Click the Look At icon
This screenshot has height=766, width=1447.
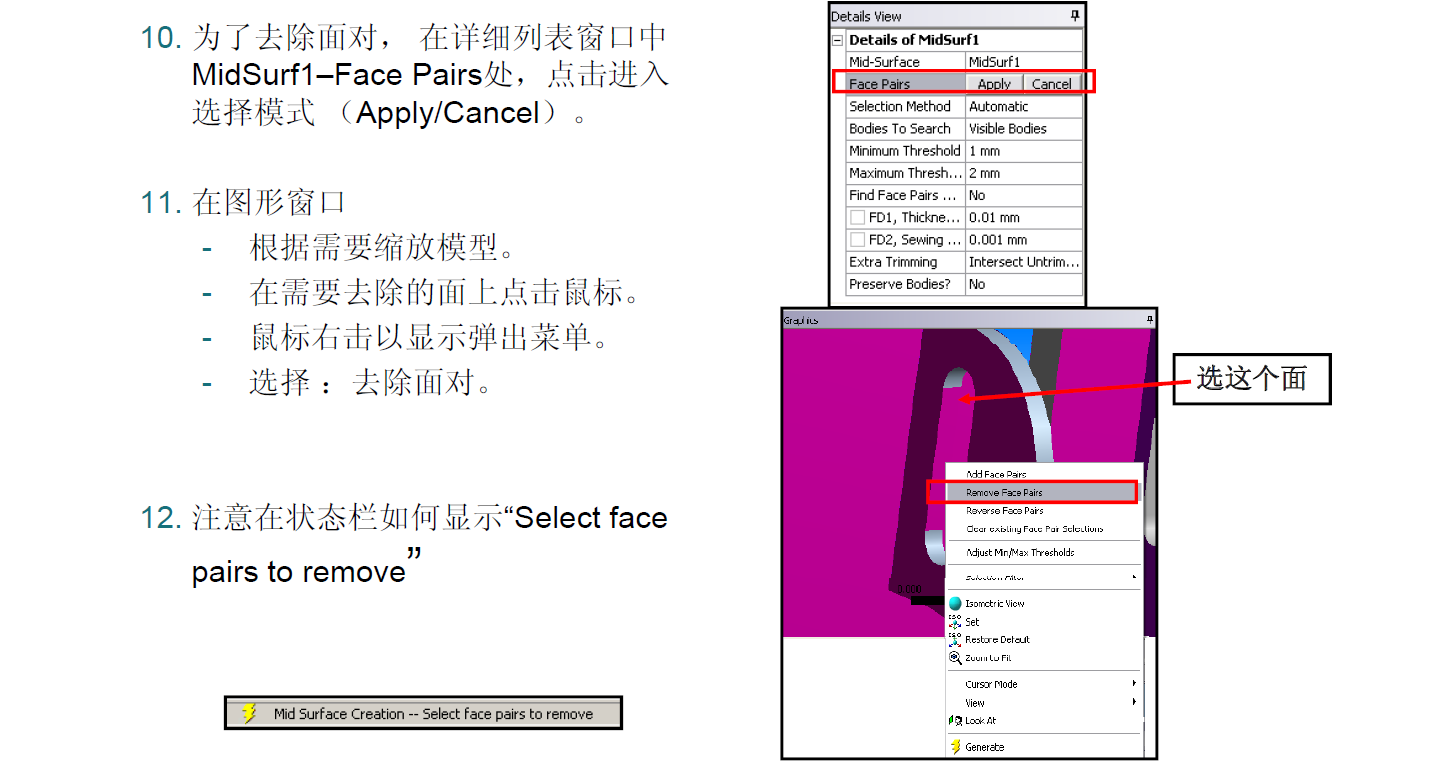pyautogui.click(x=955, y=721)
